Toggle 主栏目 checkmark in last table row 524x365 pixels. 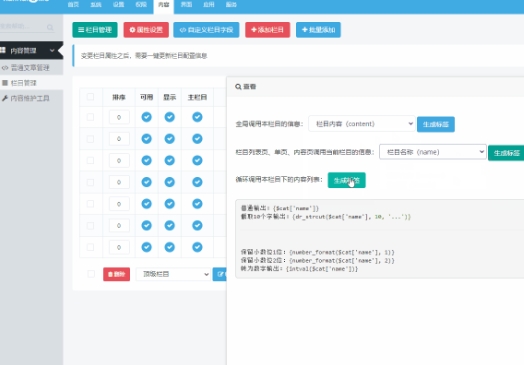coord(197,247)
